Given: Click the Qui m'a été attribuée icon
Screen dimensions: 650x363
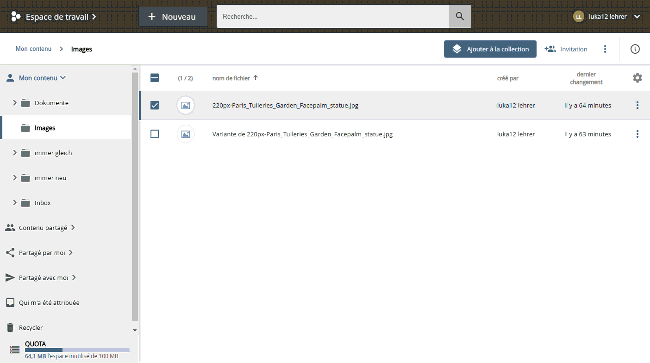Looking at the screenshot, I should [x=10, y=302].
